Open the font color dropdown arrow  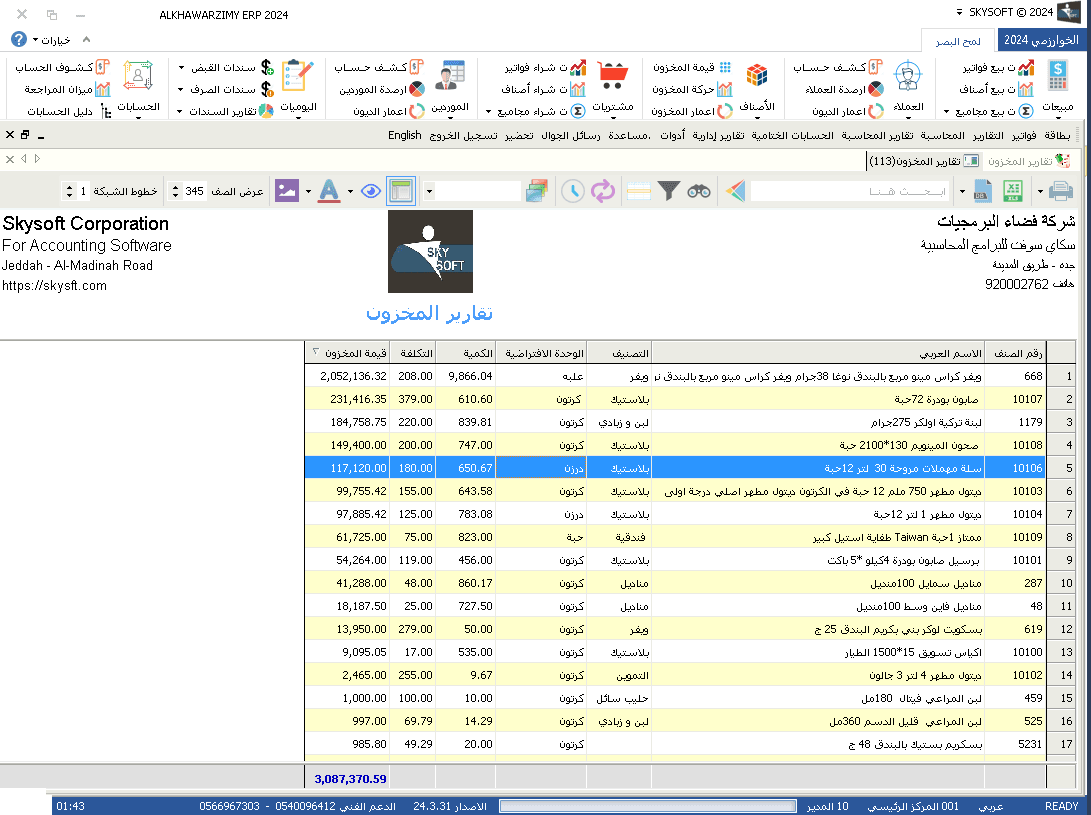click(350, 191)
